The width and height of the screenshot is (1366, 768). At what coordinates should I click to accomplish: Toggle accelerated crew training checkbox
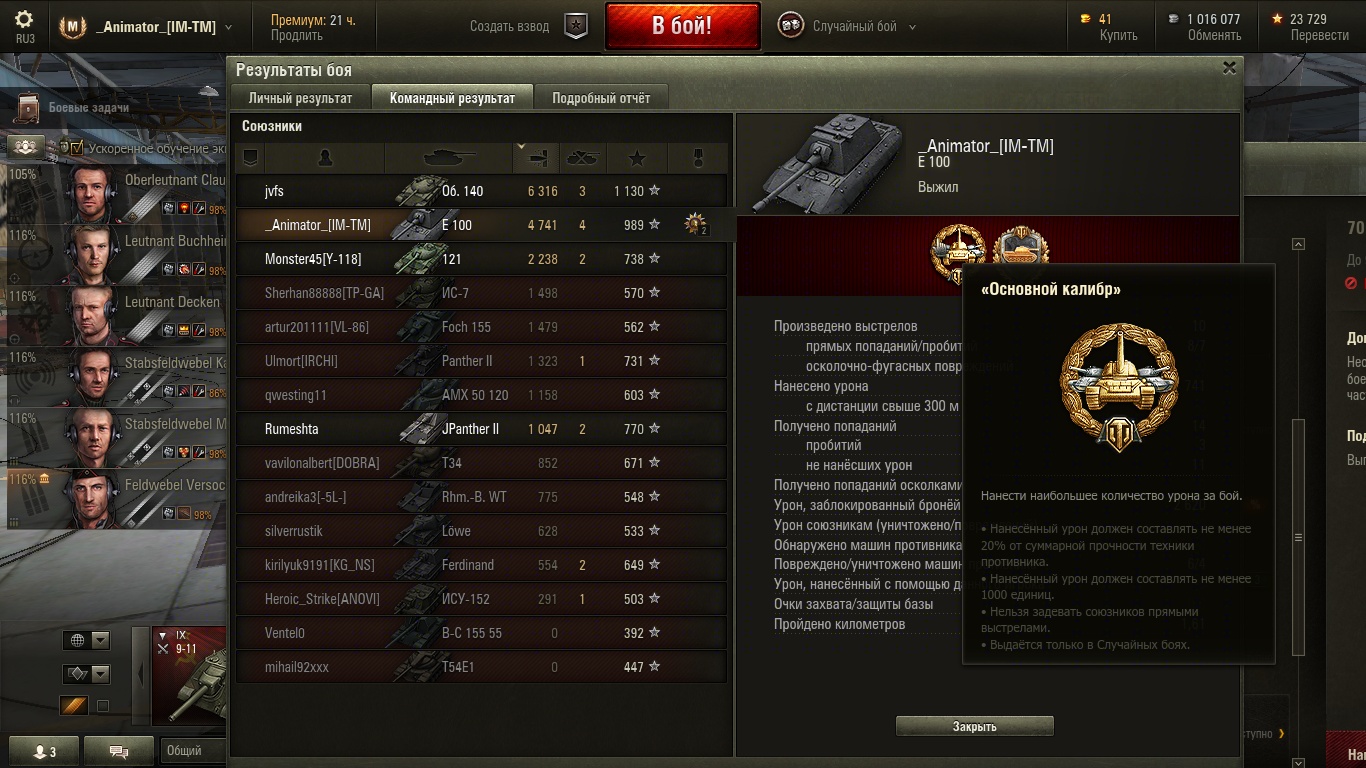point(76,147)
